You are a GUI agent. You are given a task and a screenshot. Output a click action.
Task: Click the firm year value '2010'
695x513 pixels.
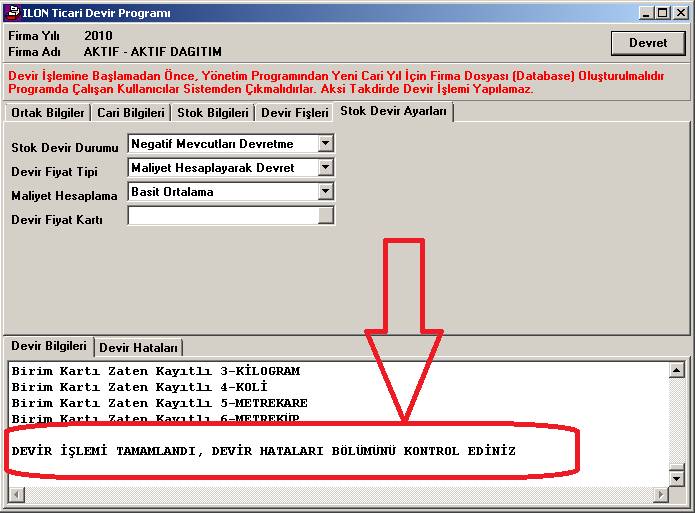click(98, 35)
